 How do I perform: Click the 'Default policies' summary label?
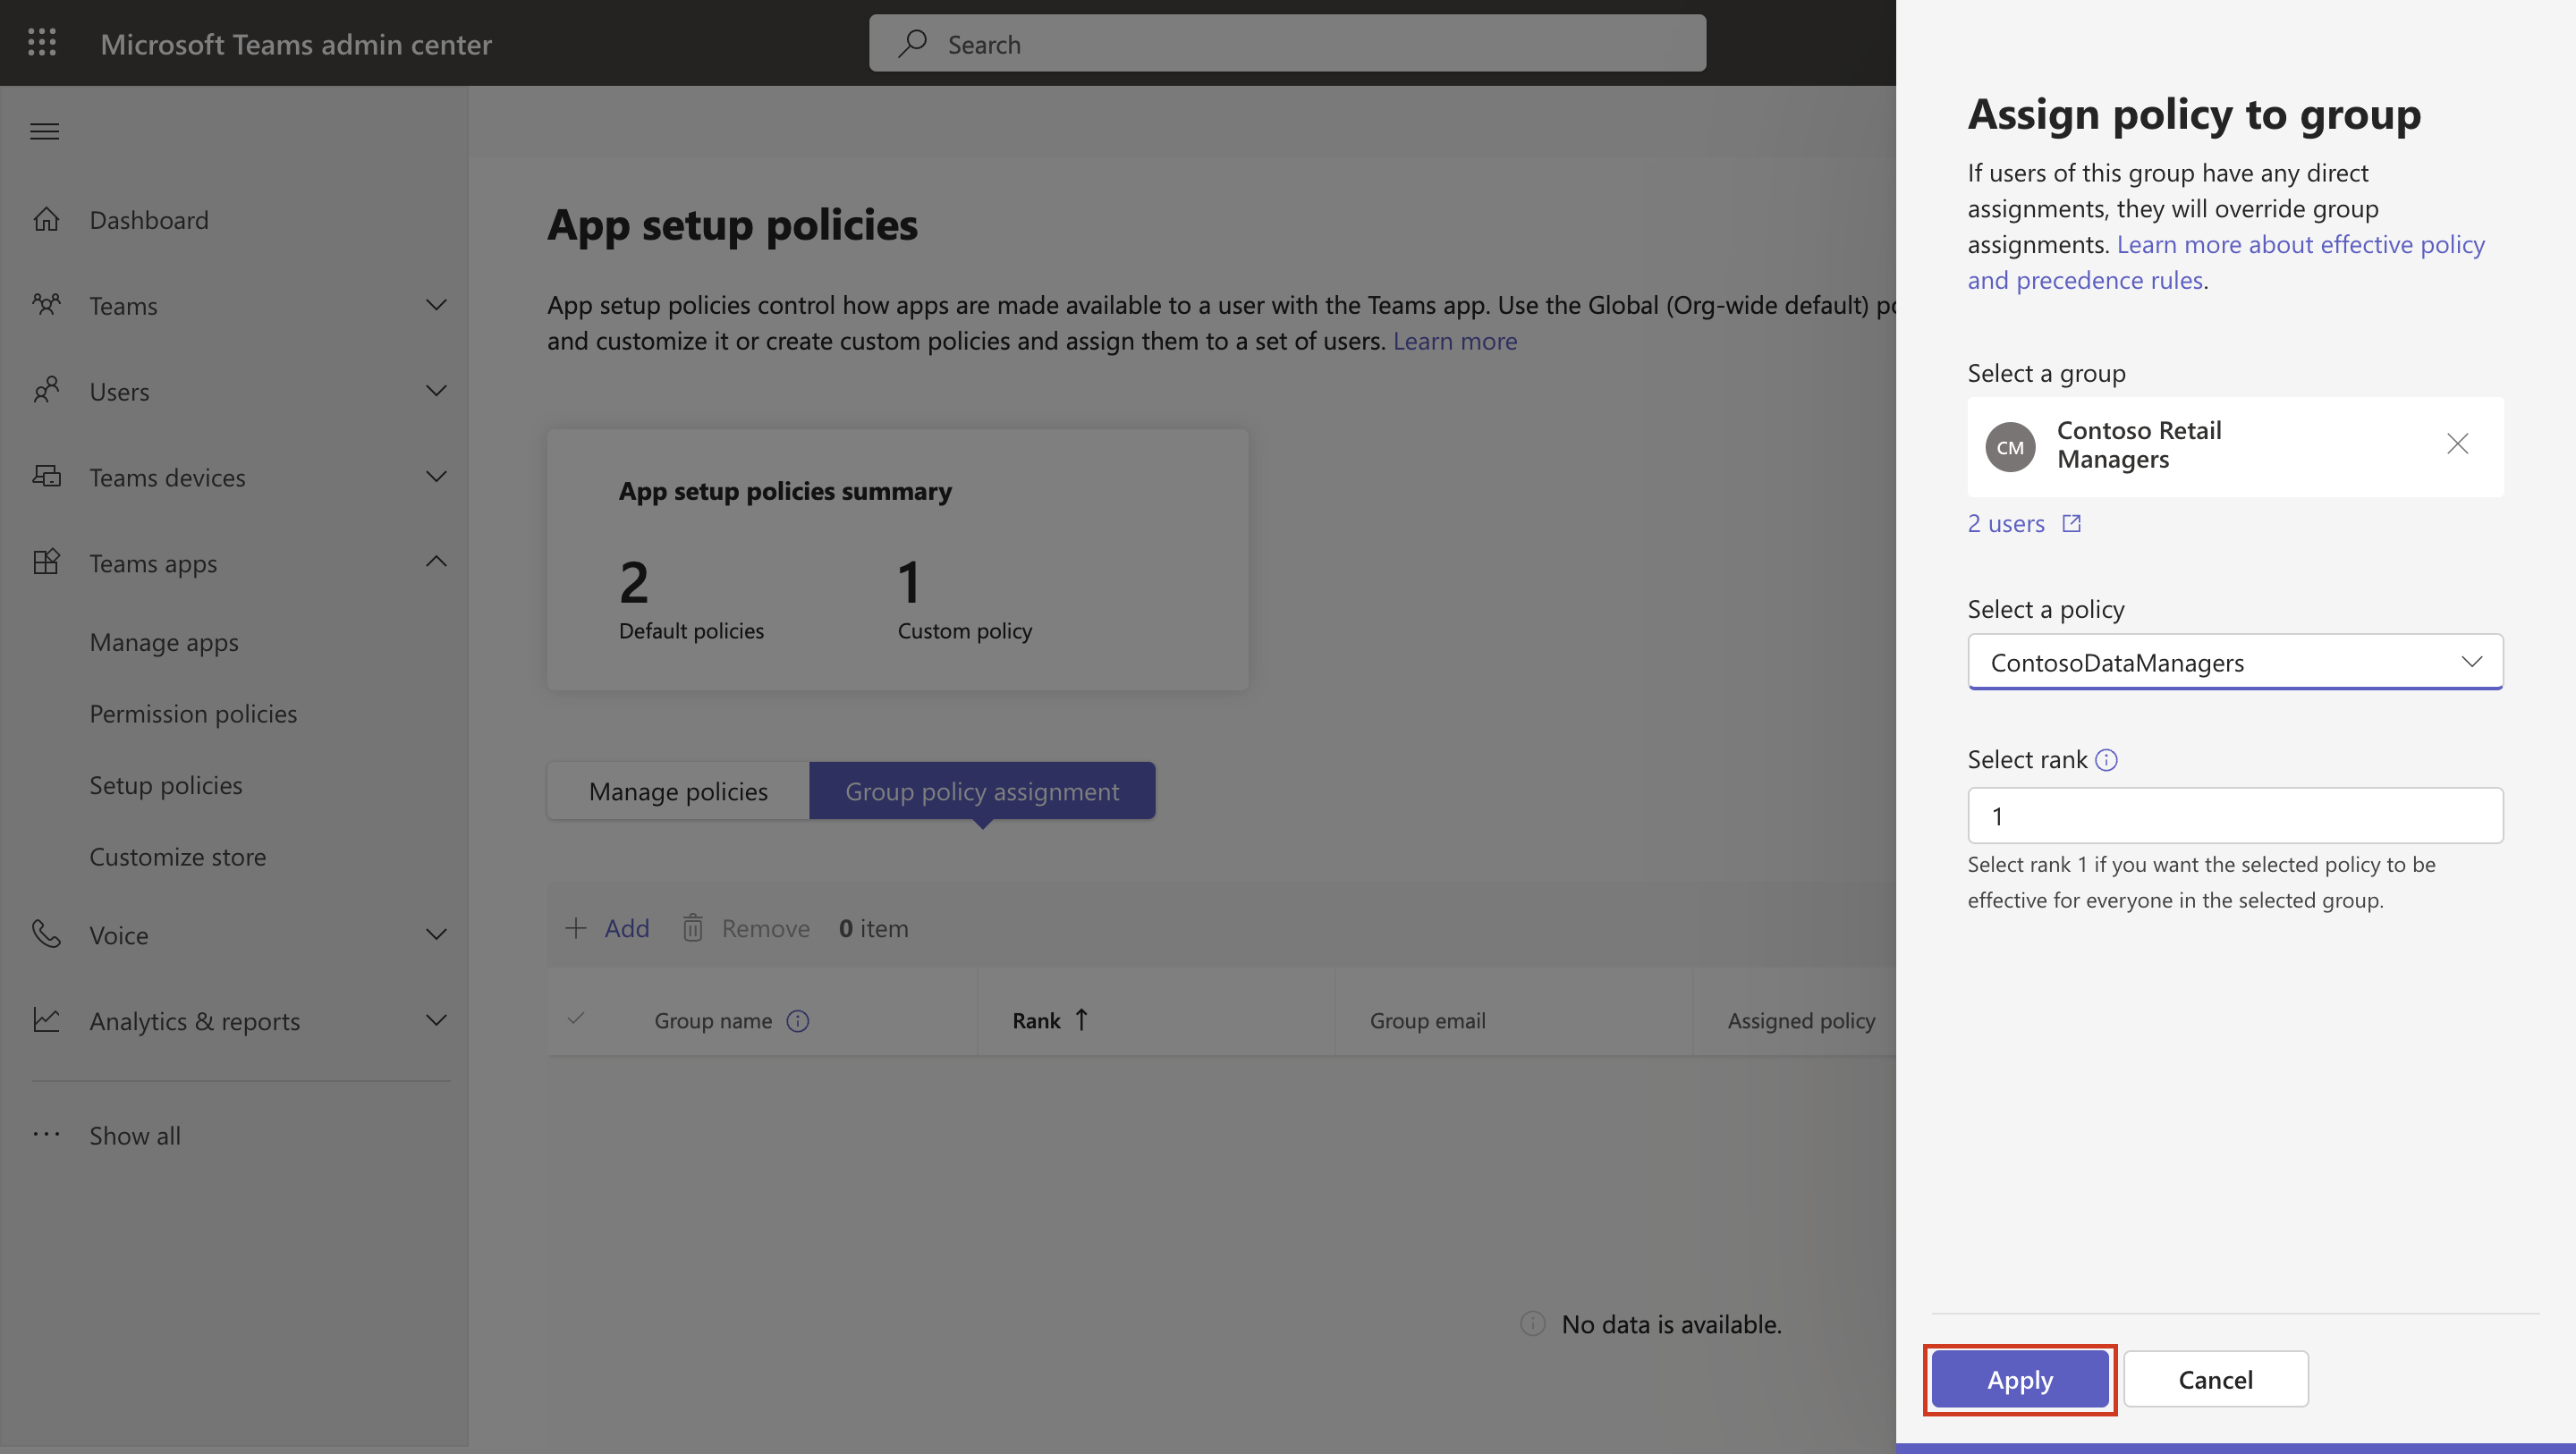(x=691, y=630)
